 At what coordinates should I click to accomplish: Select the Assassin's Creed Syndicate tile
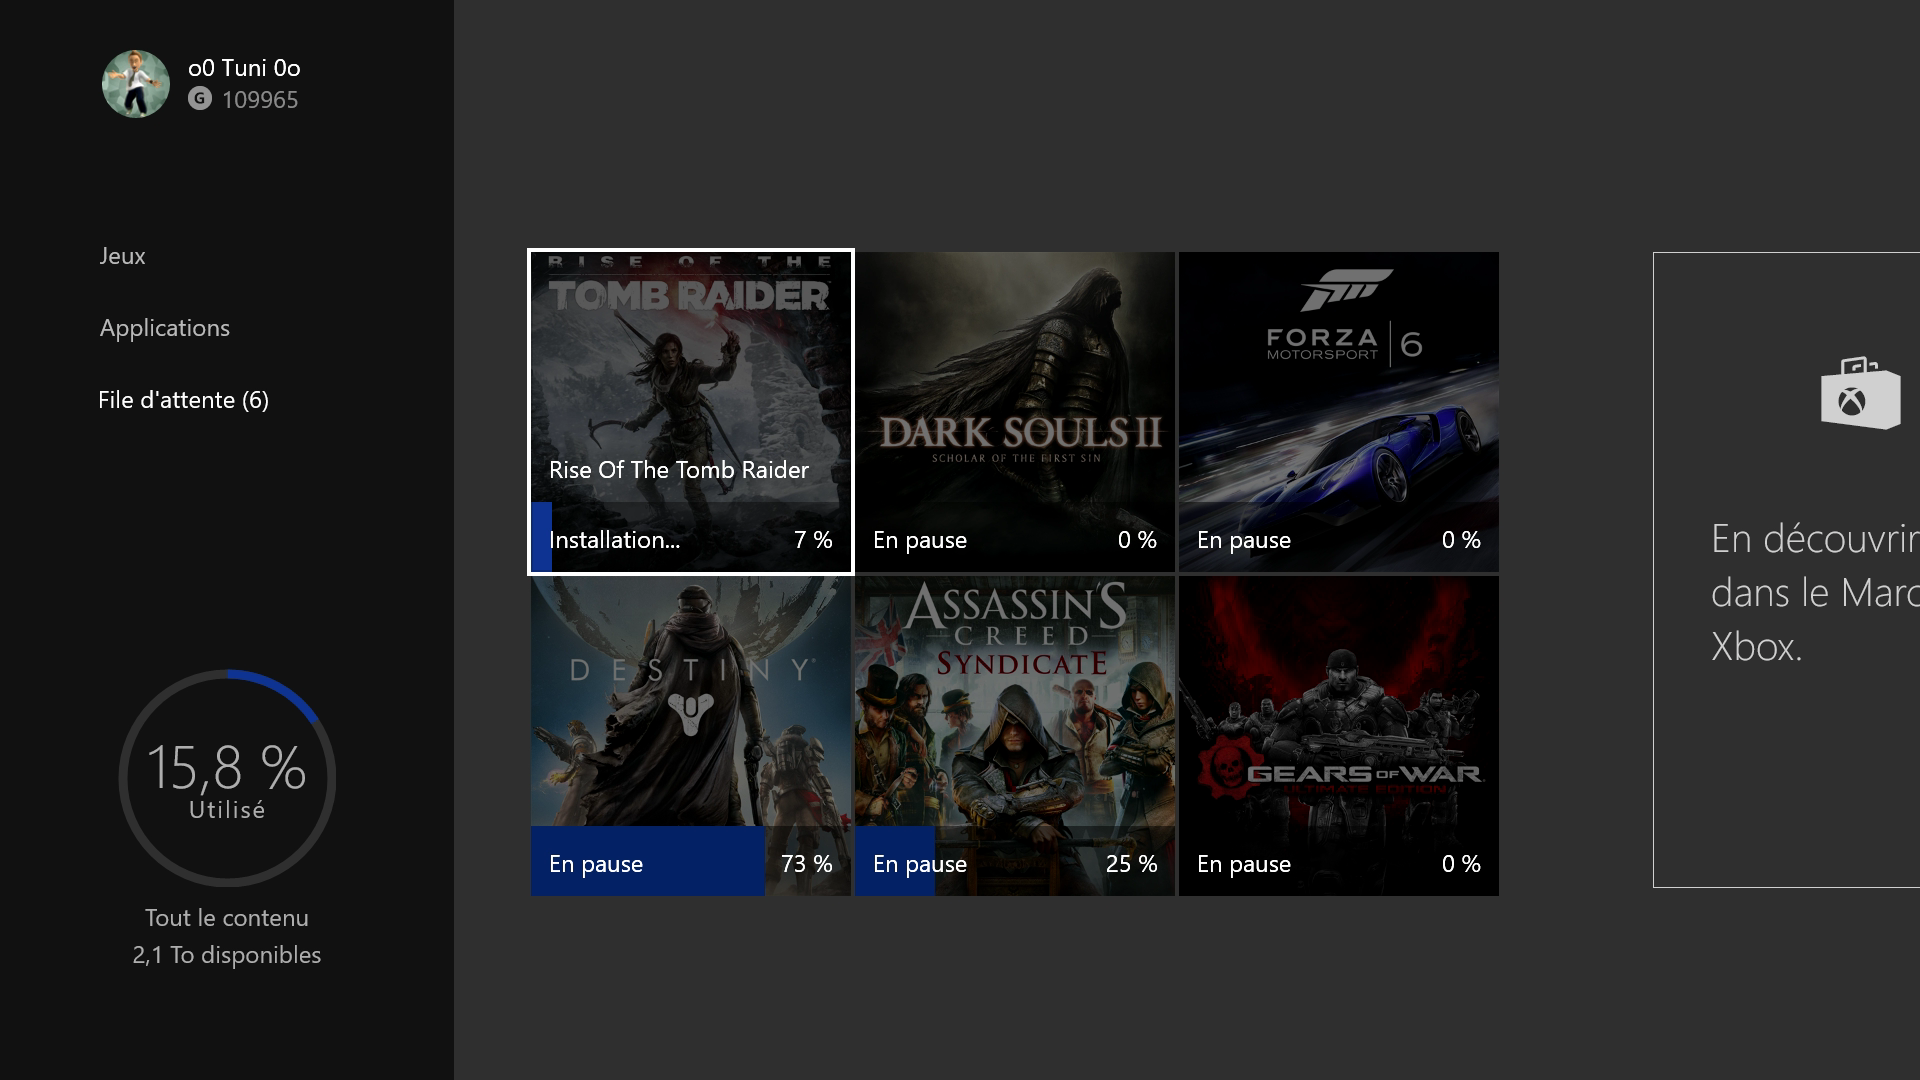coord(1015,736)
